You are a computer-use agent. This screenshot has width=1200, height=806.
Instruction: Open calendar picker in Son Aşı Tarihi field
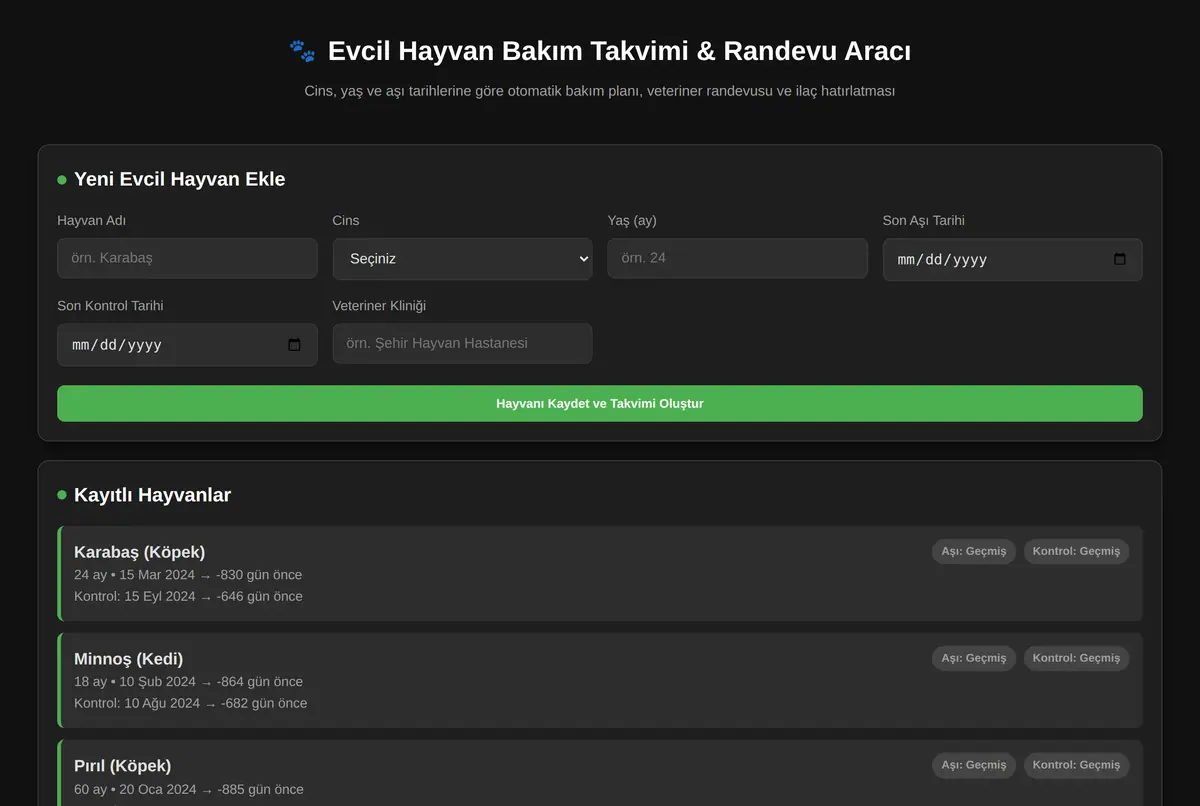(x=1119, y=259)
